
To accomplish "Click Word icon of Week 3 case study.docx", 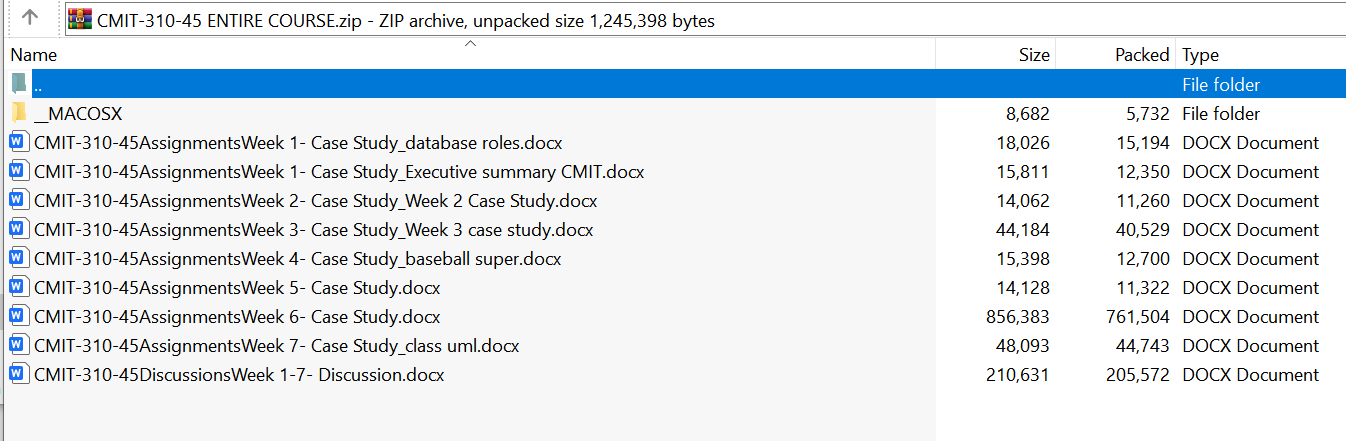I will coord(19,229).
